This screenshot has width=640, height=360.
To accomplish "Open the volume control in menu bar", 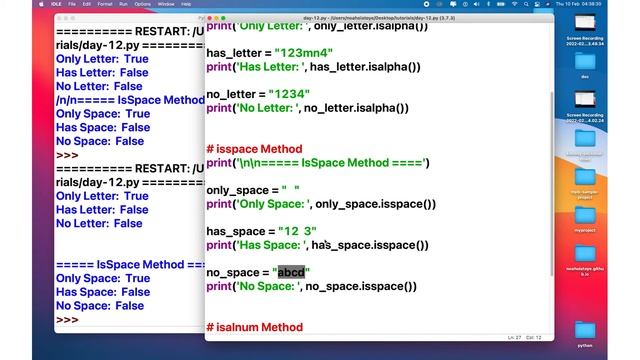I will click(476, 4).
